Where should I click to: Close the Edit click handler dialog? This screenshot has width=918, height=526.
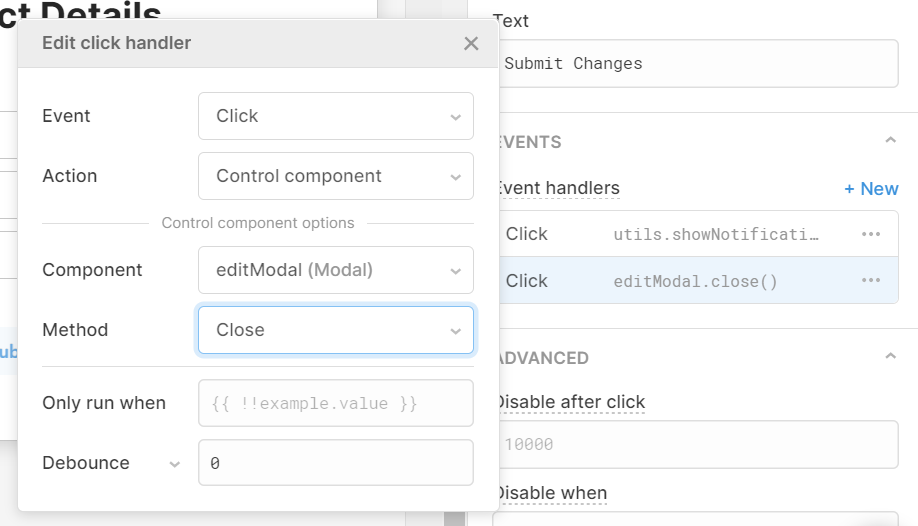click(x=471, y=43)
